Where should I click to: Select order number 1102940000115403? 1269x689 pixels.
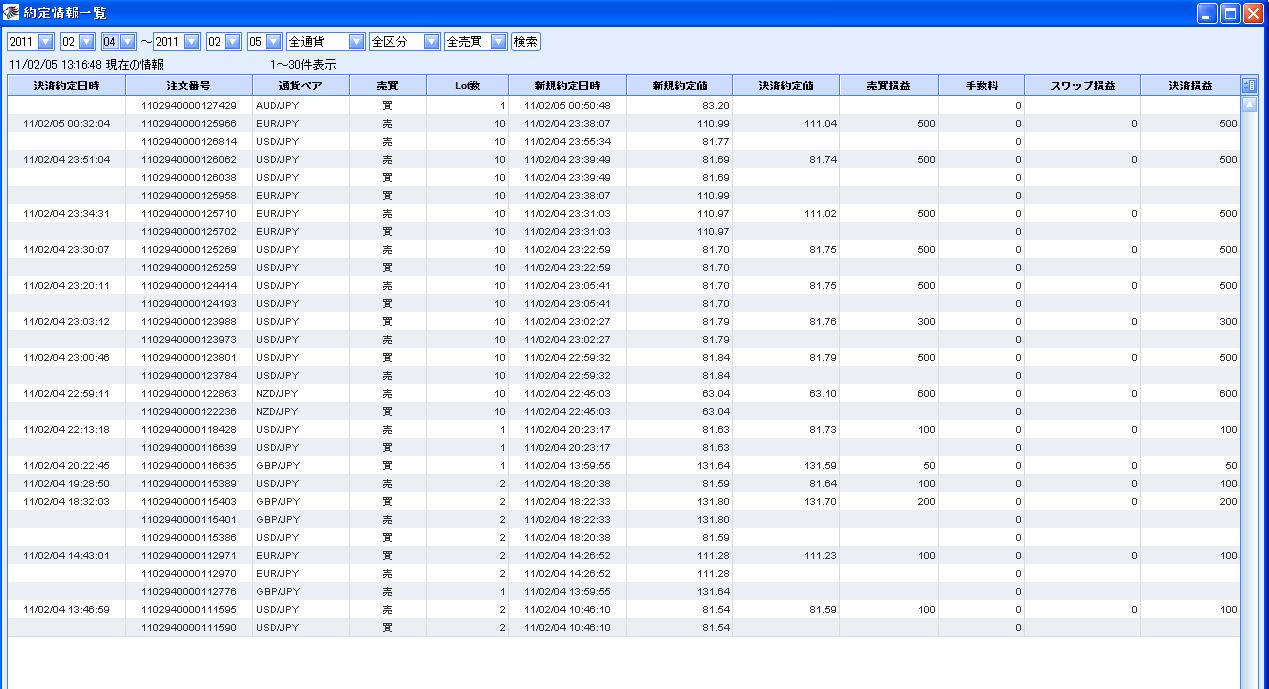click(x=189, y=501)
